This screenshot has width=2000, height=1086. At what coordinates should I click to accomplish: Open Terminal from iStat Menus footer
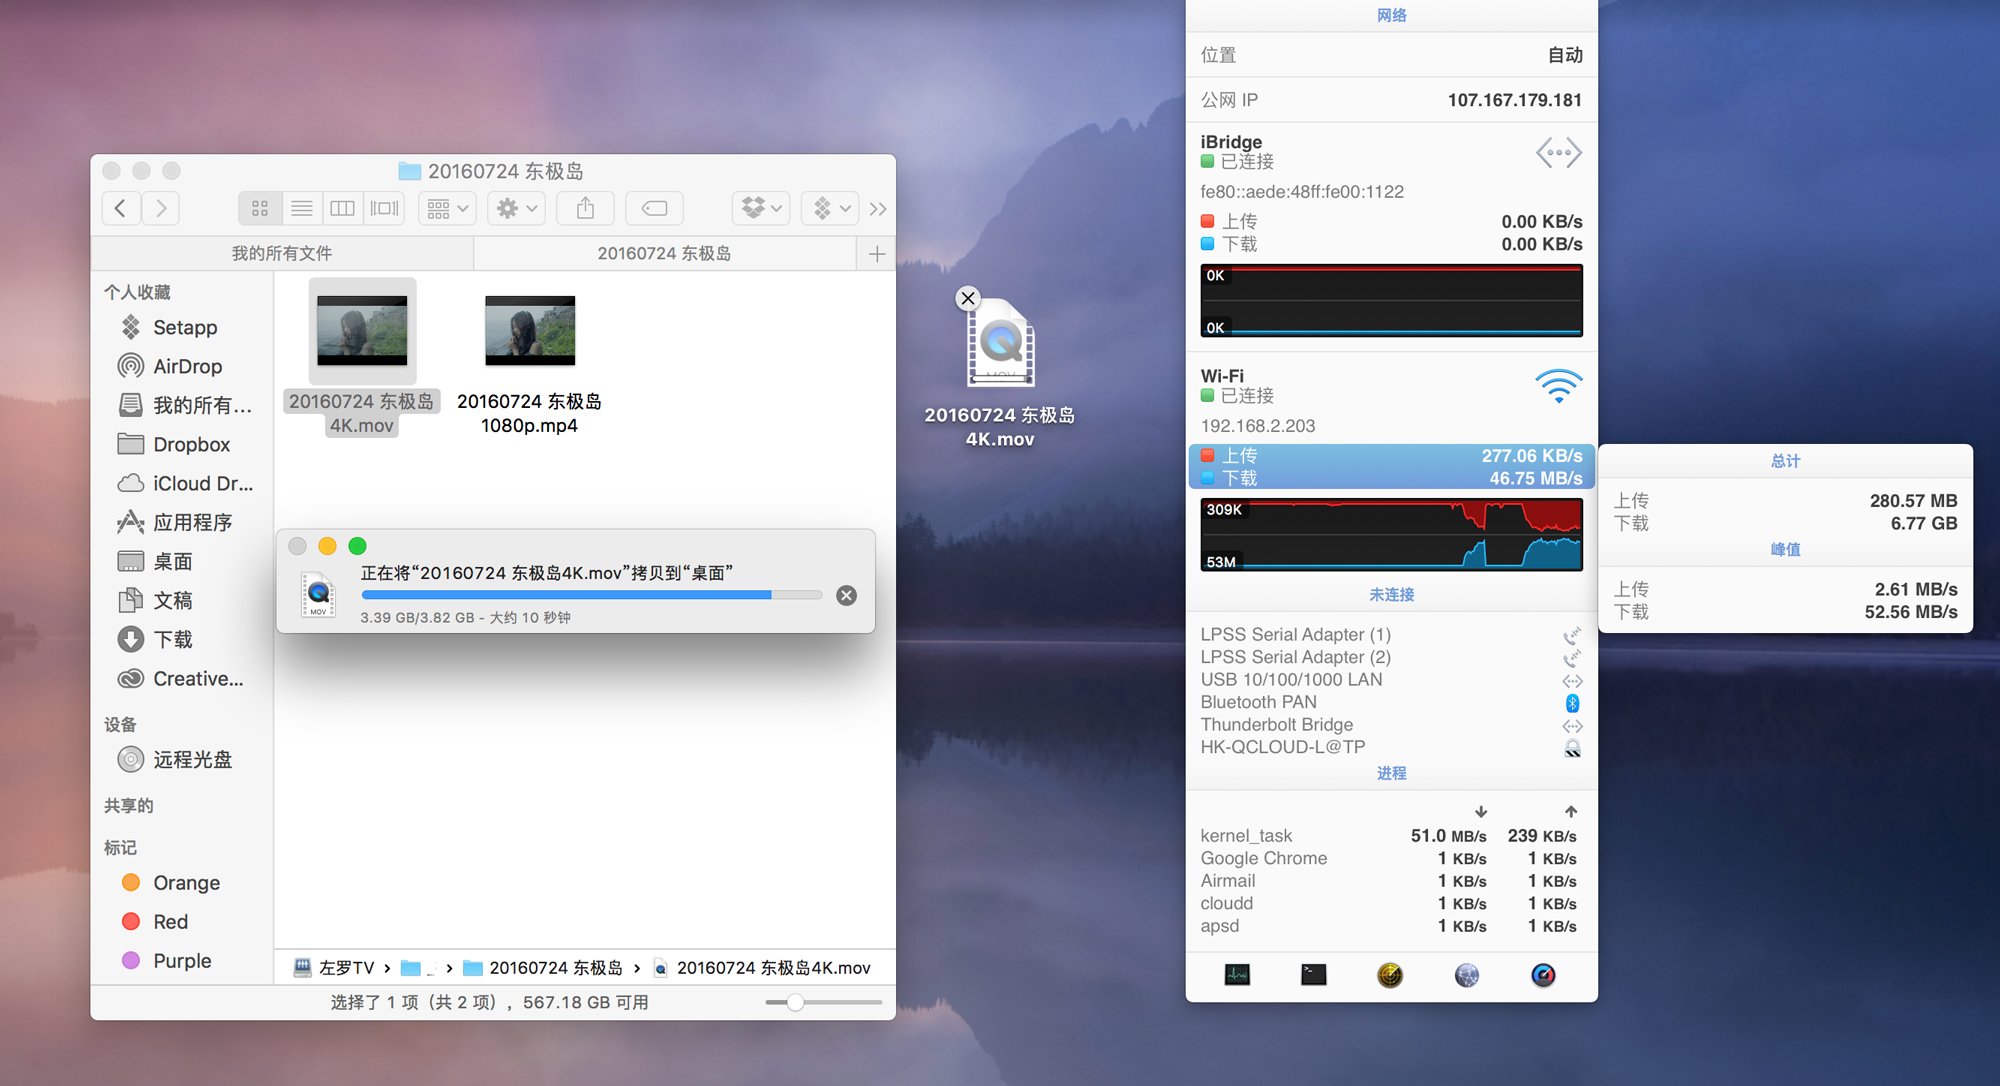point(1313,975)
